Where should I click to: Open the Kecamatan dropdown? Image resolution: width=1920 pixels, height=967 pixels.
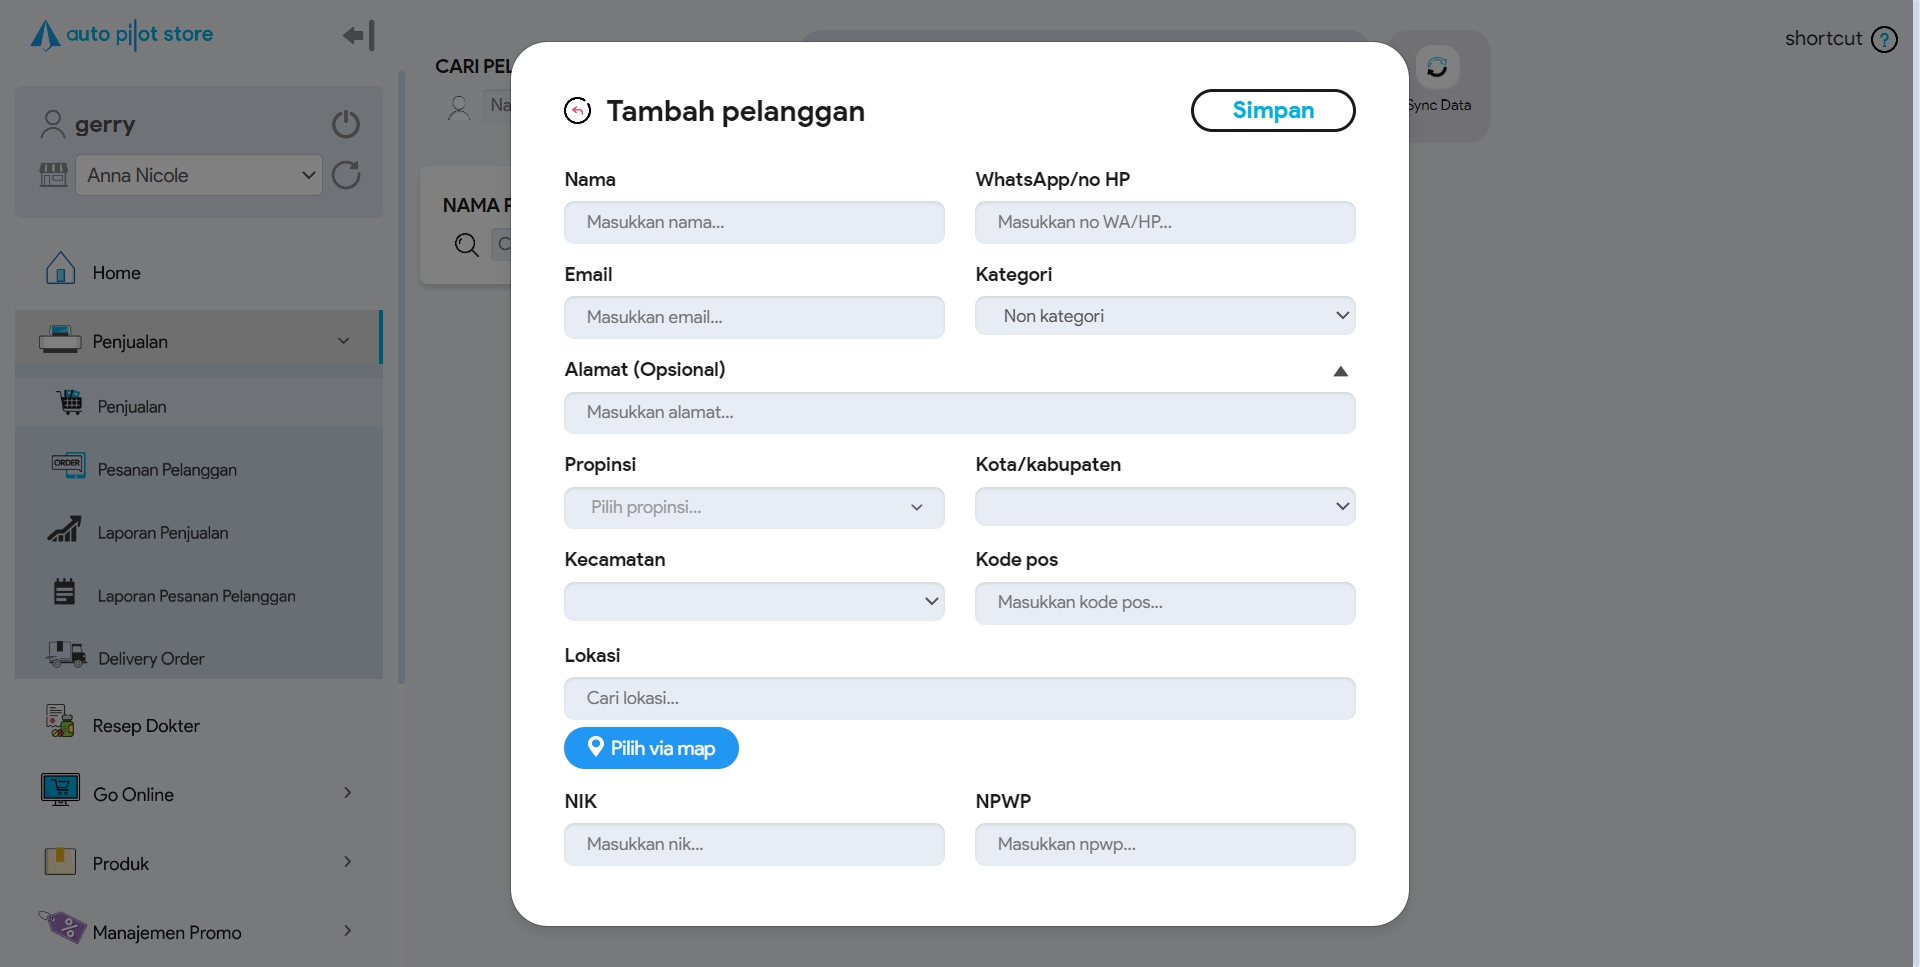tap(754, 602)
